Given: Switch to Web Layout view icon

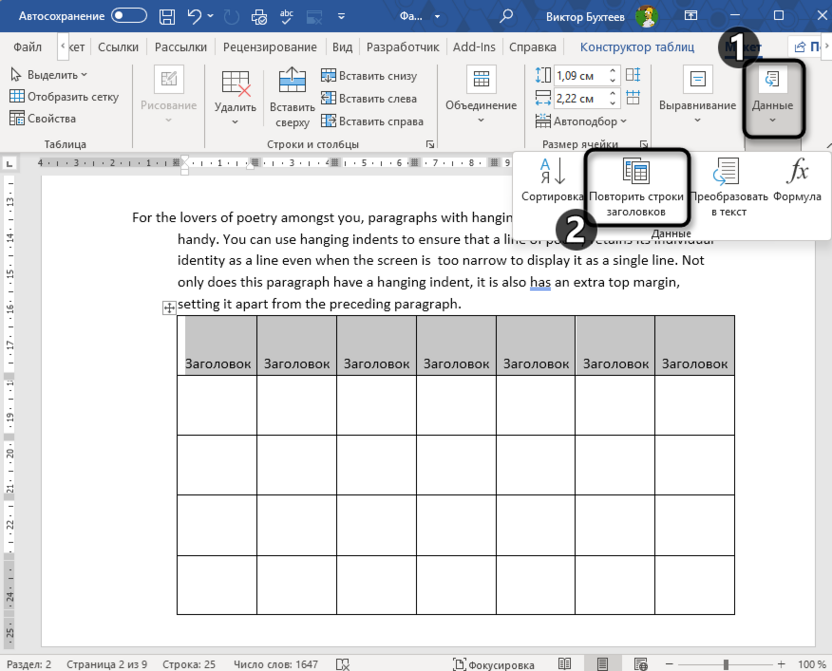Looking at the screenshot, I should click(640, 664).
